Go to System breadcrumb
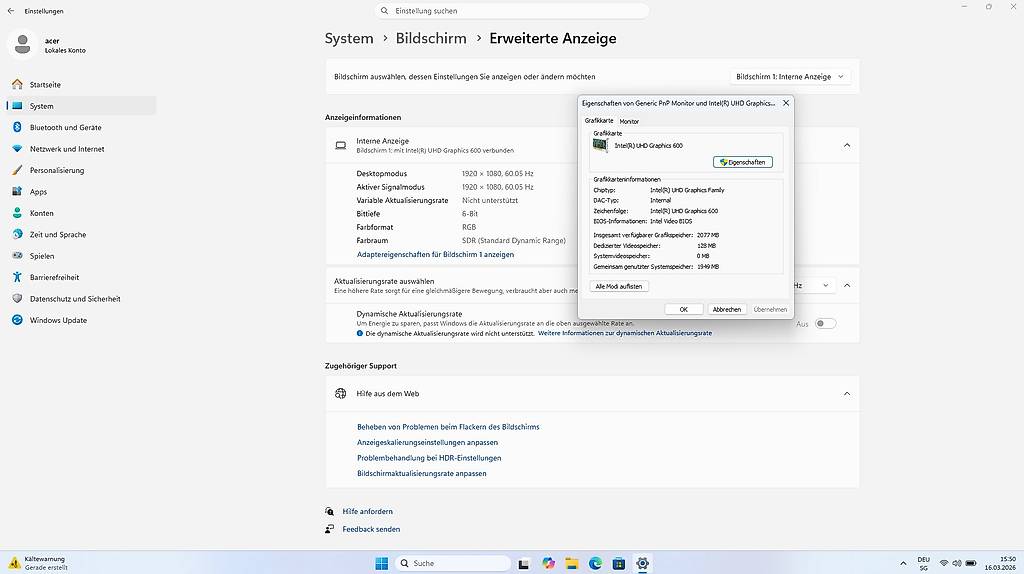The width and height of the screenshot is (1024, 574). pos(349,39)
